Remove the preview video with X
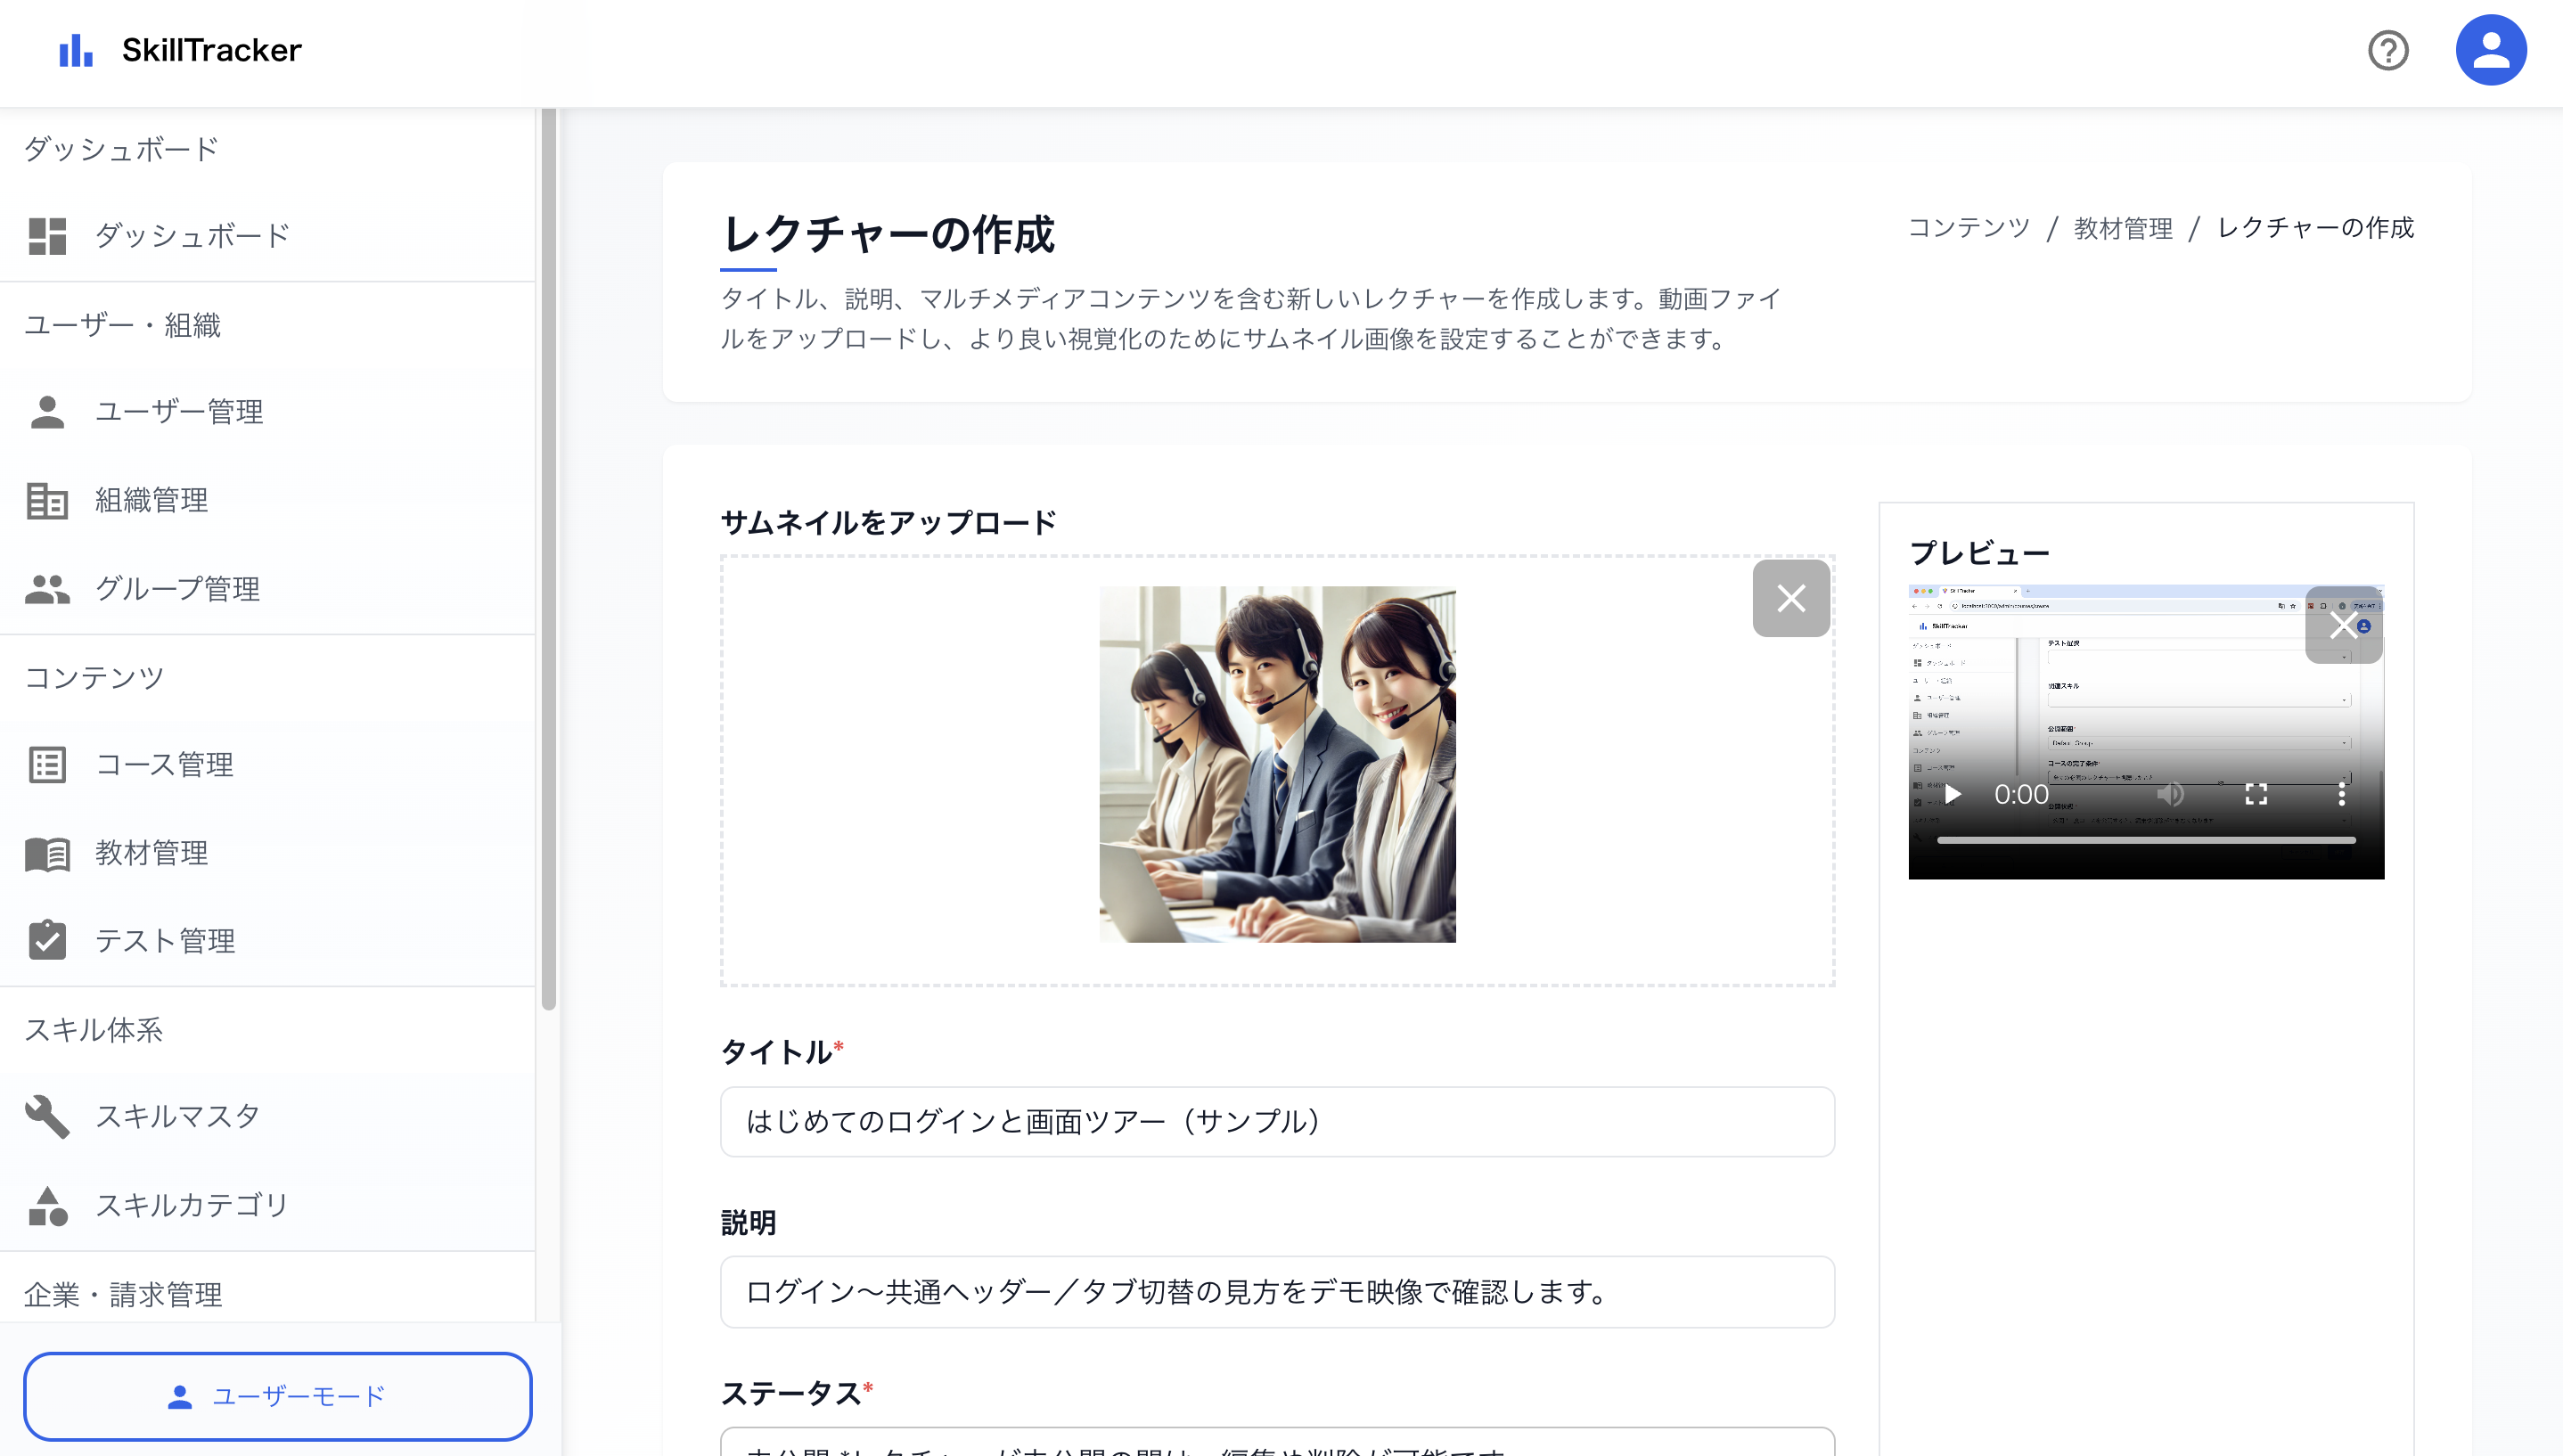 2343,626
